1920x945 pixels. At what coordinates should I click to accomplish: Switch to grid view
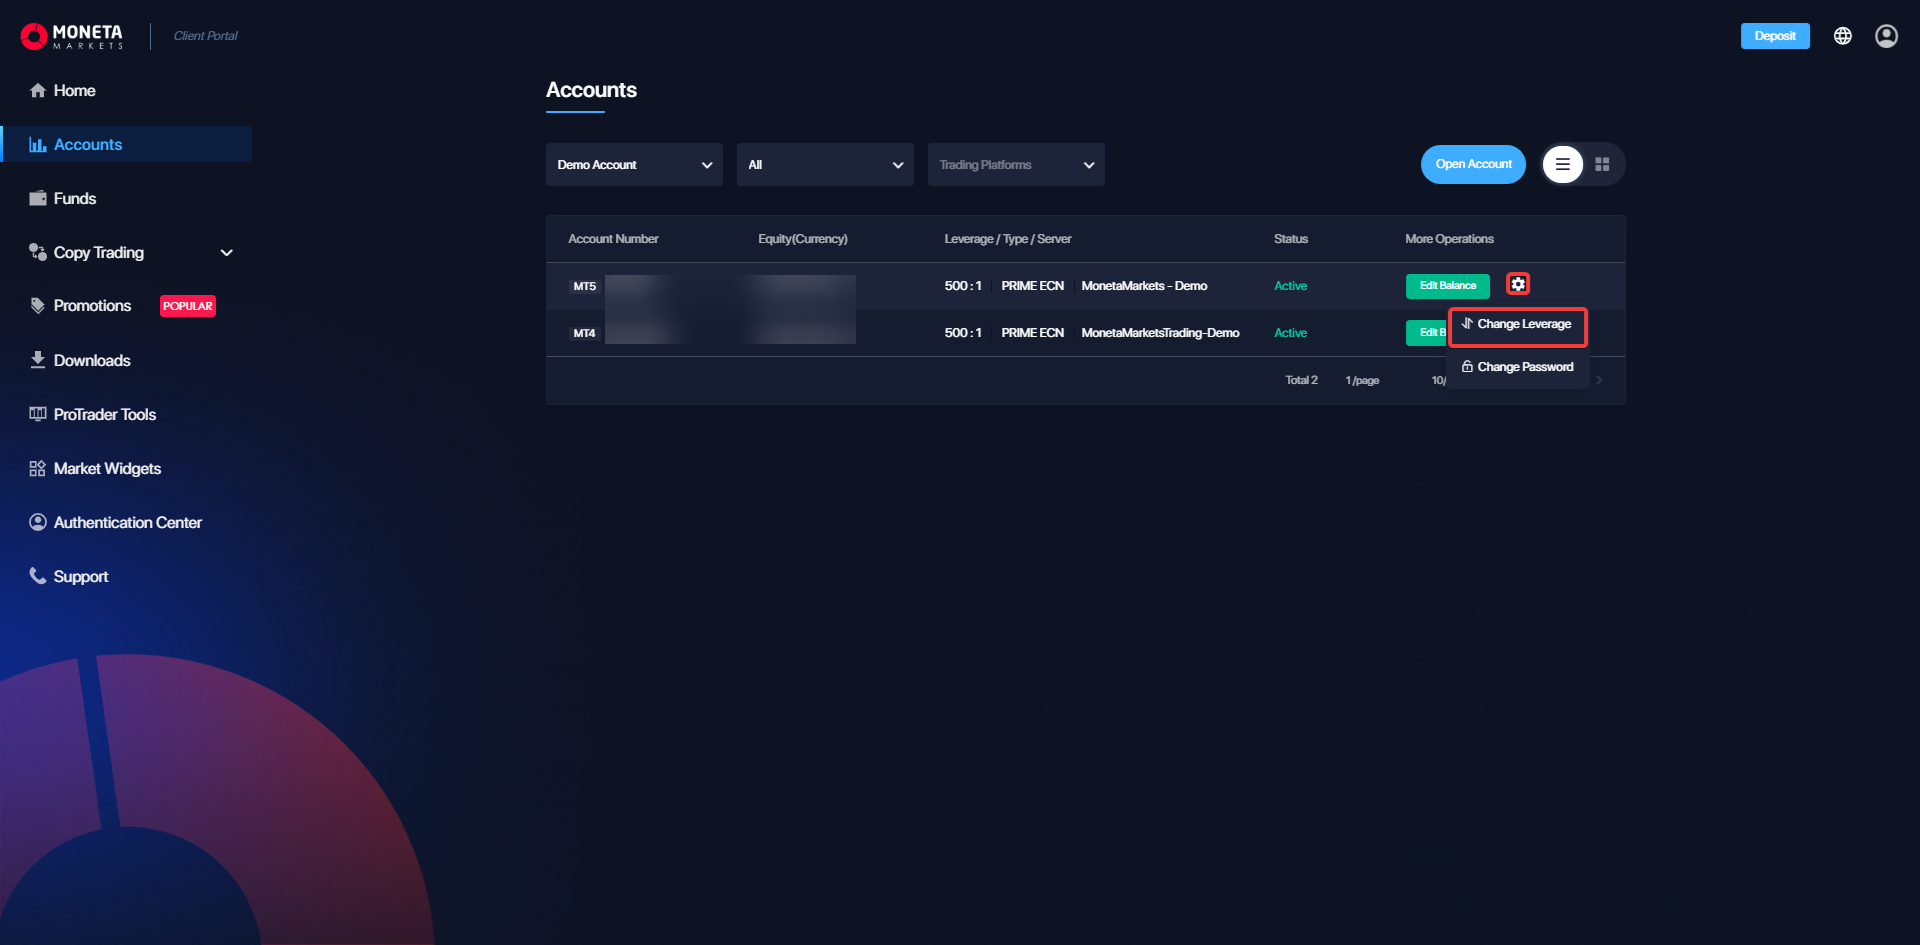[x=1602, y=164]
